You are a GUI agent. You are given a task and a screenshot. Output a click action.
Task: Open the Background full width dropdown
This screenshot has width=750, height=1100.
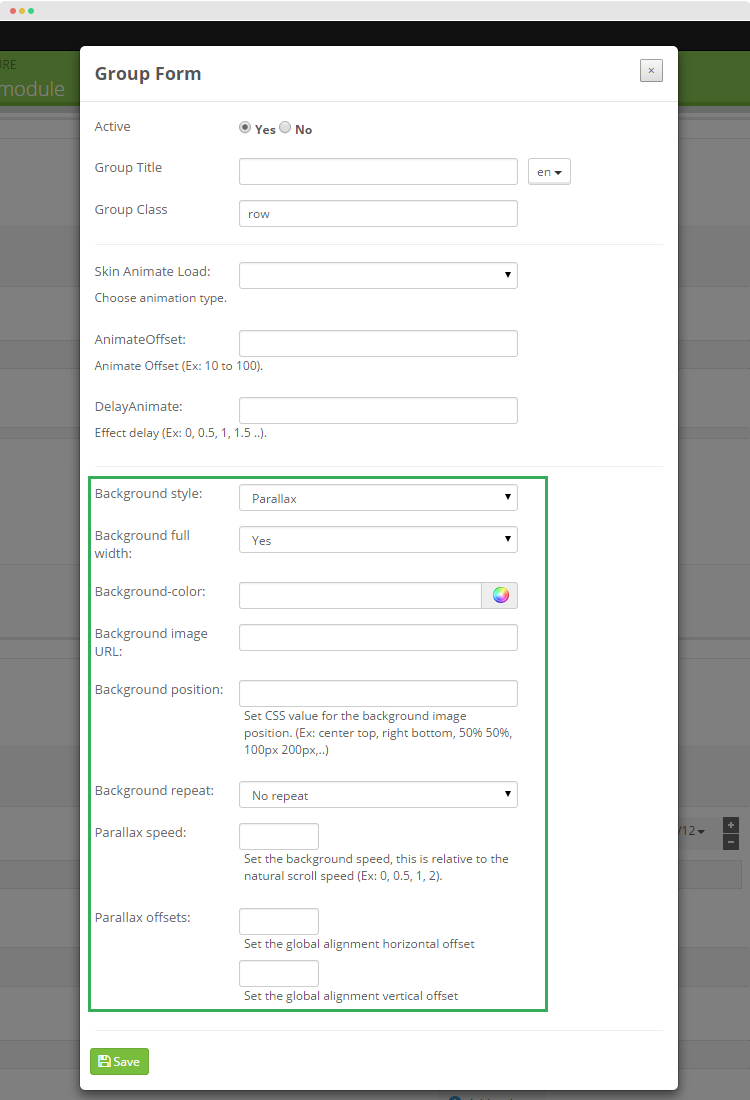(378, 539)
